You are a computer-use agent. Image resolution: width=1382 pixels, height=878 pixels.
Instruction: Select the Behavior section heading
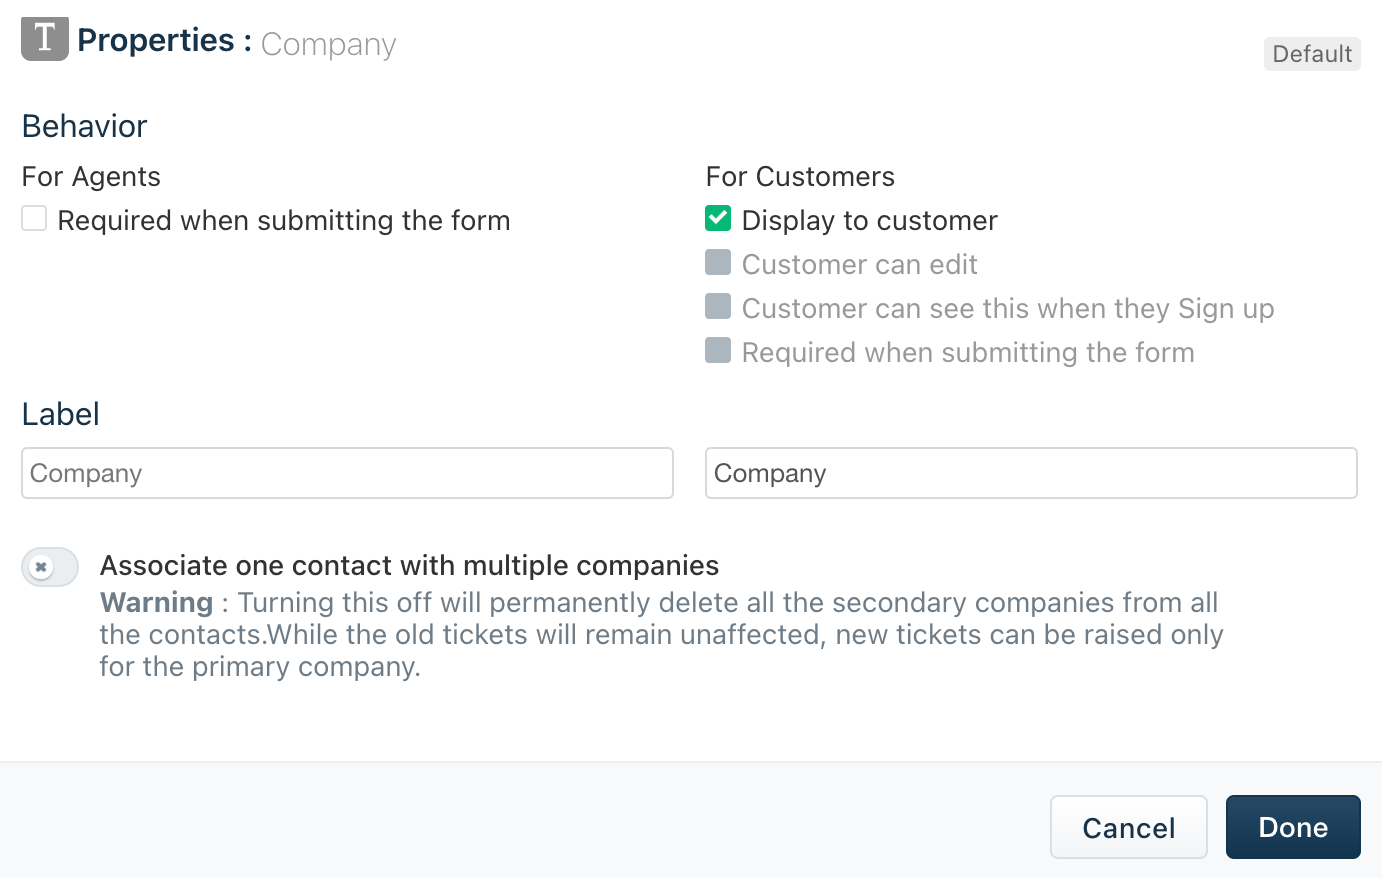point(84,126)
